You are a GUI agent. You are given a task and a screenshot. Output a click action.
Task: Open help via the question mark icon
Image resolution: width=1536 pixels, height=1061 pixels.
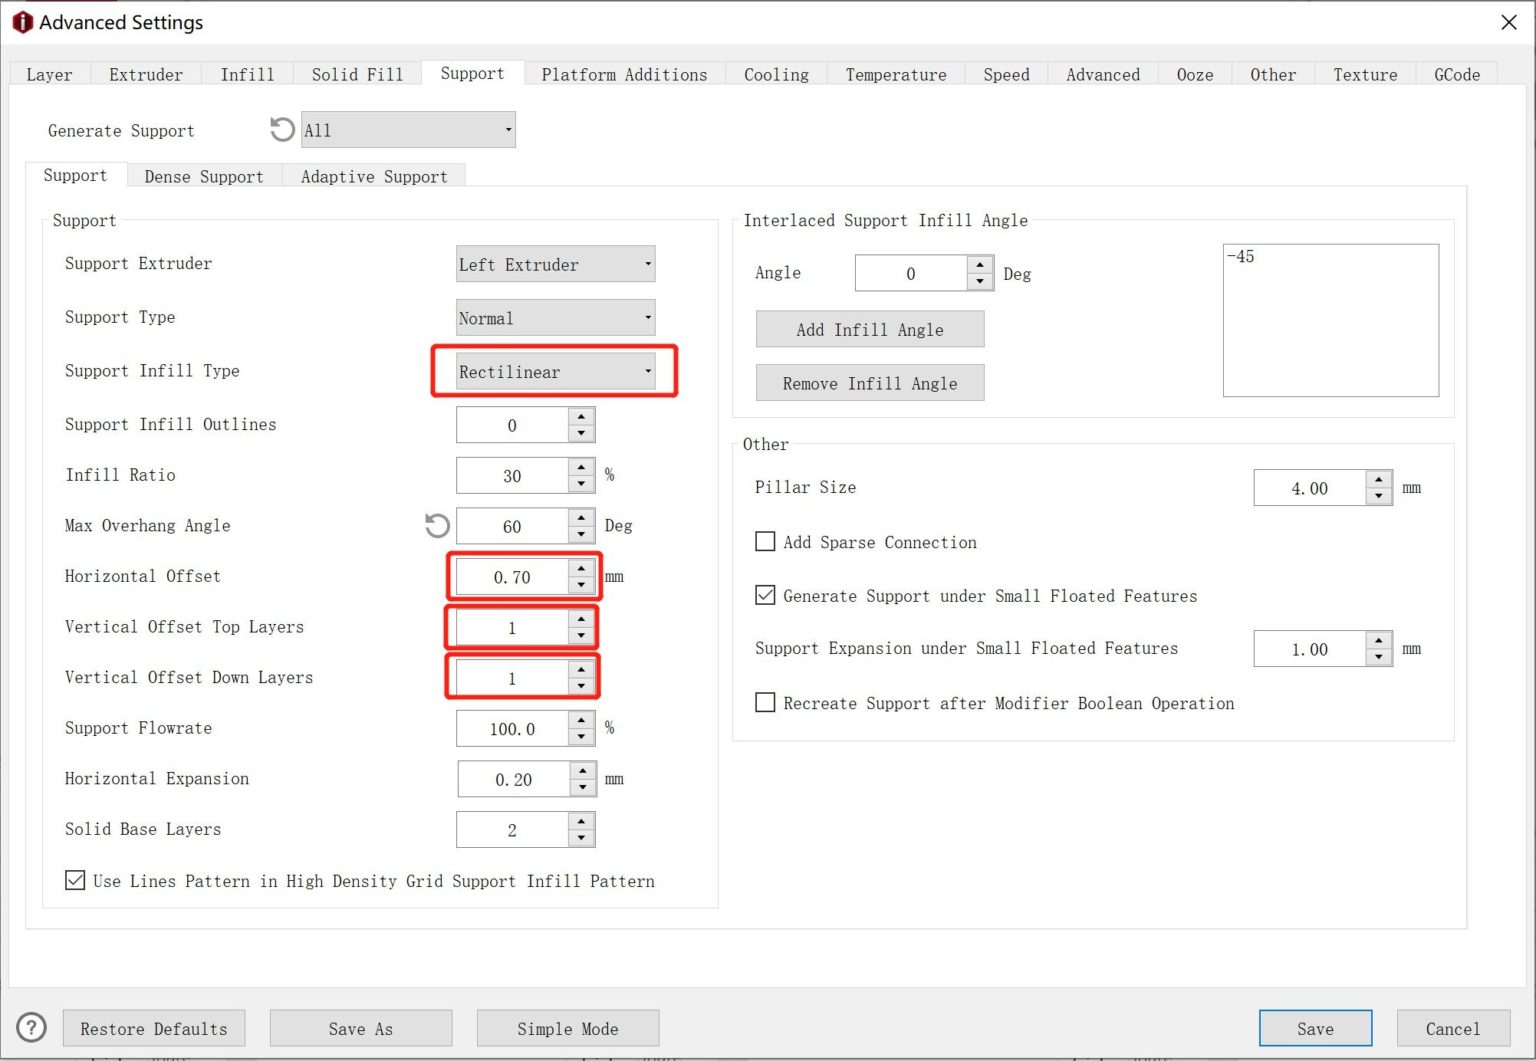coord(32,1027)
